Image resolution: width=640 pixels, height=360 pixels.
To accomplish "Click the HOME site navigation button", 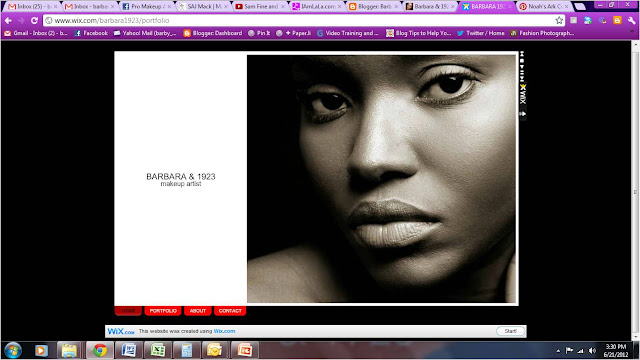I will [x=128, y=311].
